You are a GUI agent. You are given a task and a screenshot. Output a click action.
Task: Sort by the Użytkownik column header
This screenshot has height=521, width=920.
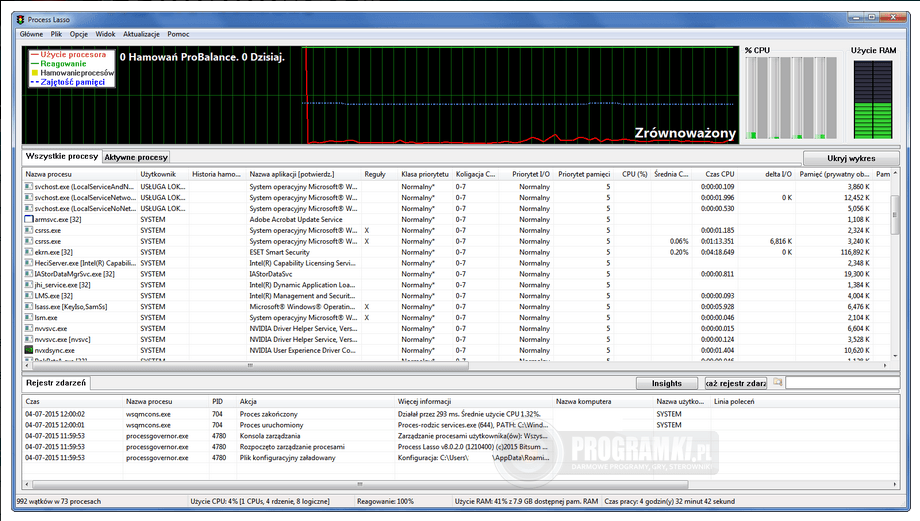pos(163,174)
